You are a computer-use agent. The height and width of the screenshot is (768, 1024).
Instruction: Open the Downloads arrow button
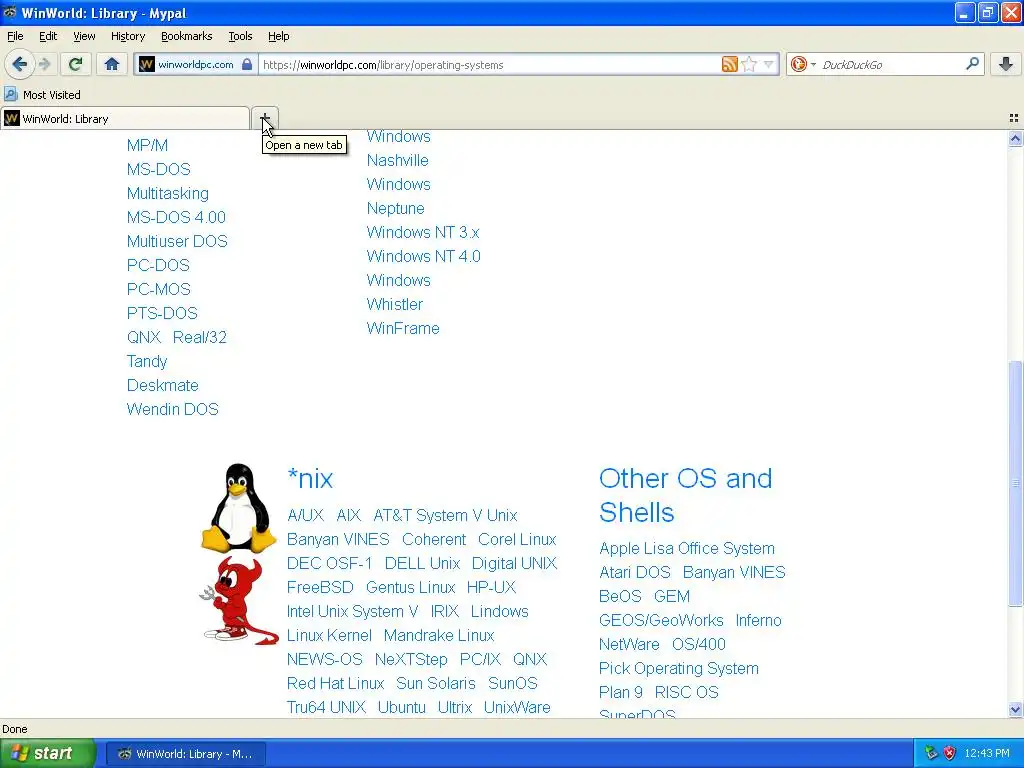click(1006, 64)
